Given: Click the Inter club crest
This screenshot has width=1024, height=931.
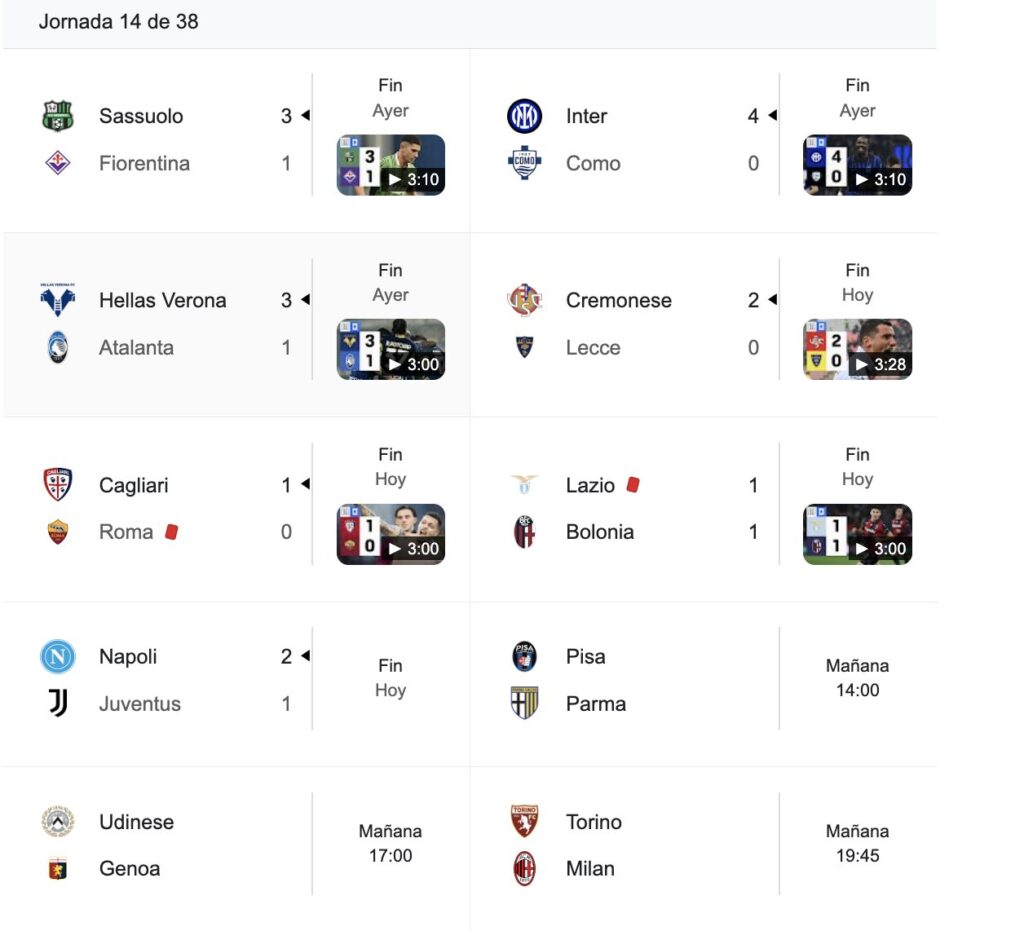Looking at the screenshot, I should click(x=524, y=116).
